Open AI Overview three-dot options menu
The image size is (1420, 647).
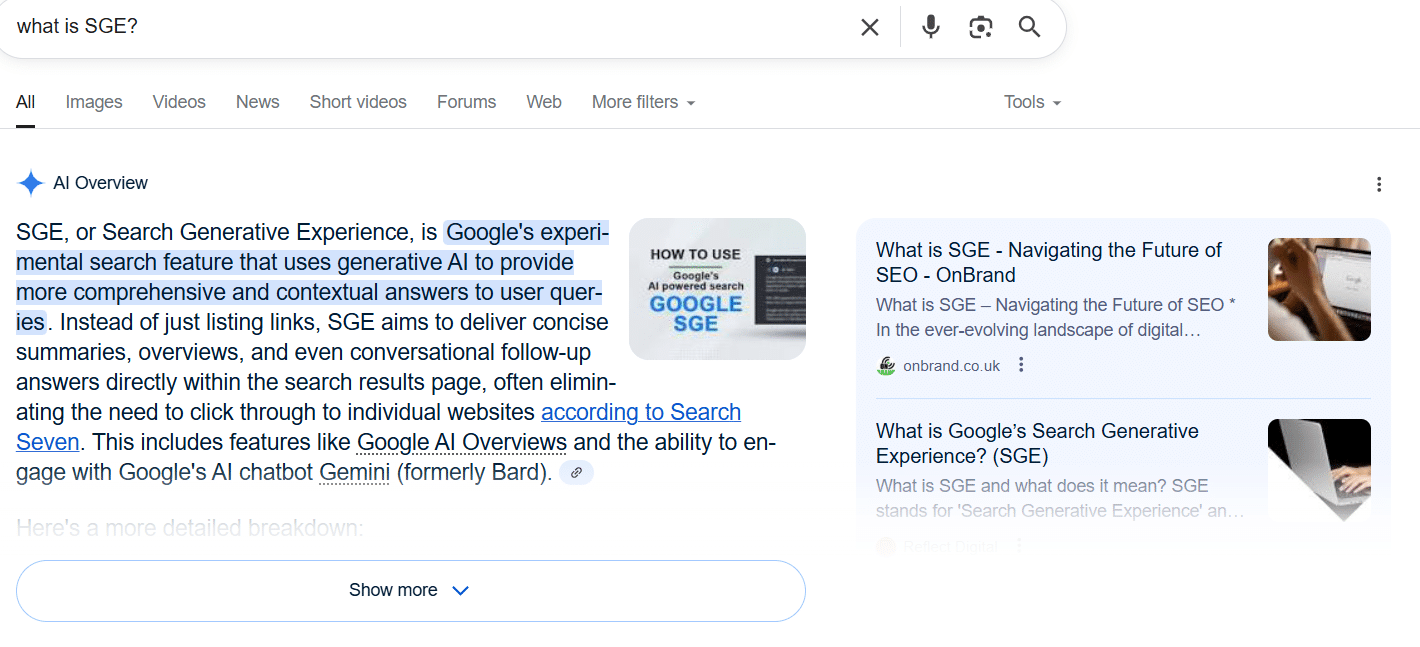[x=1379, y=184]
